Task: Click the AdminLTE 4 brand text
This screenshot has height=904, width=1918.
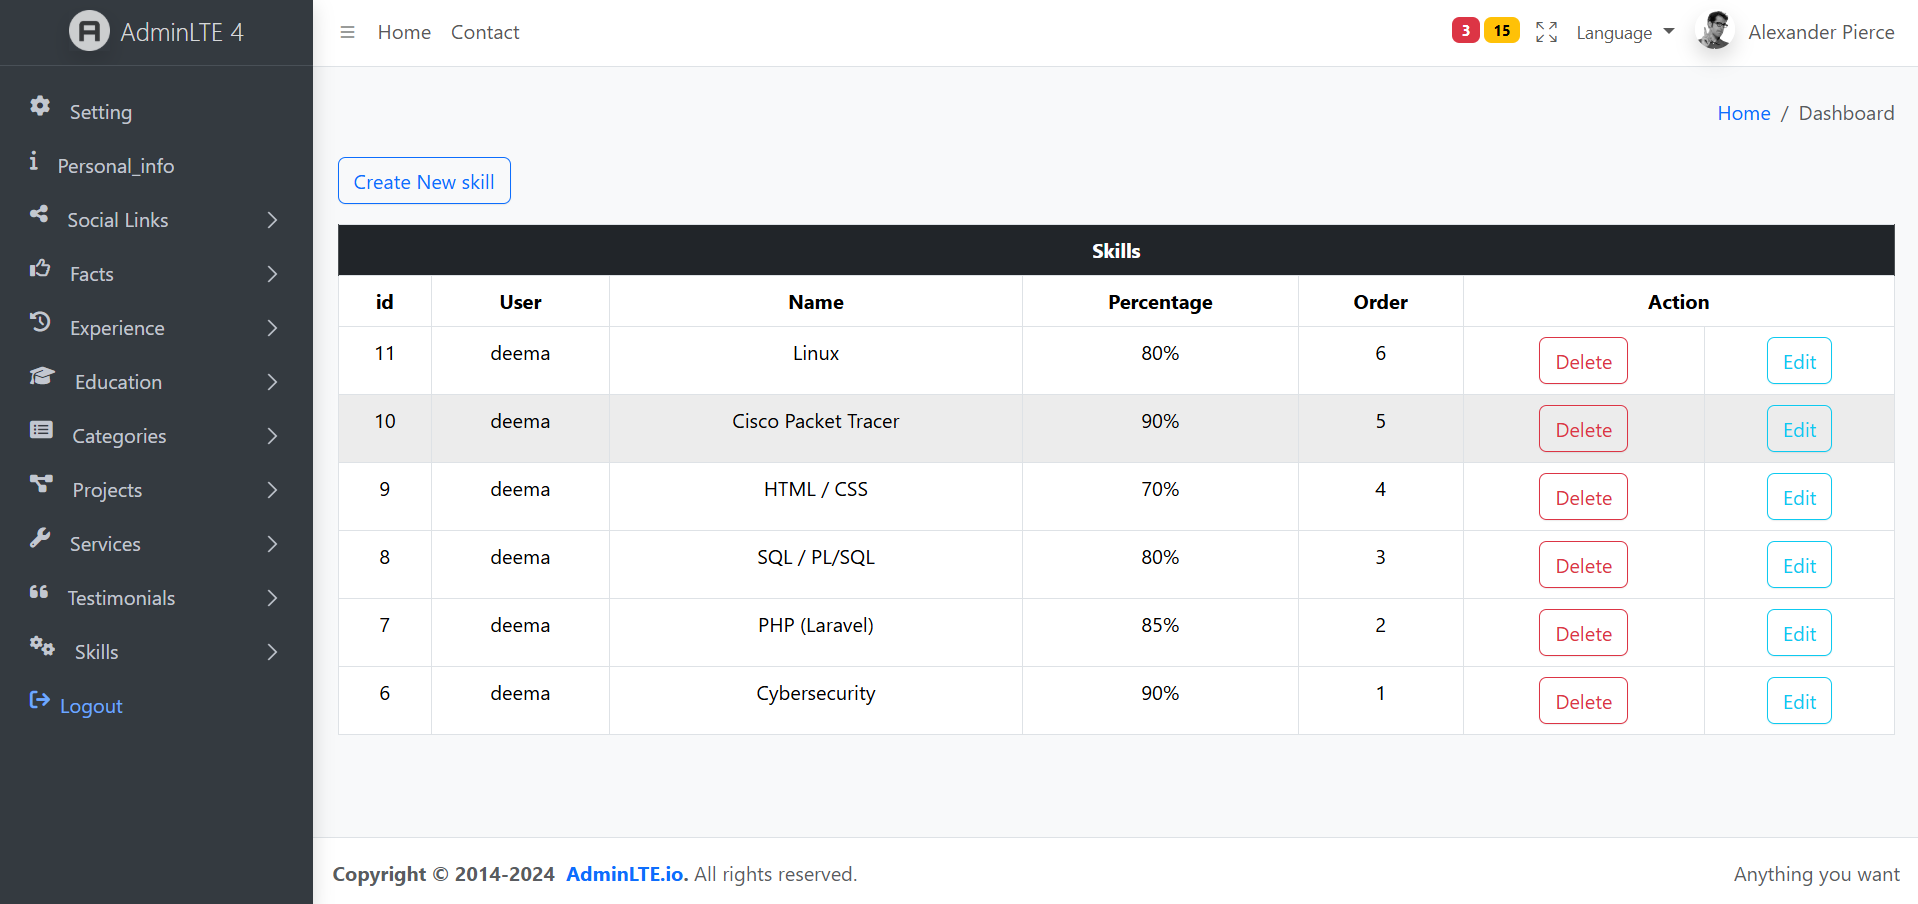Action: point(182,32)
